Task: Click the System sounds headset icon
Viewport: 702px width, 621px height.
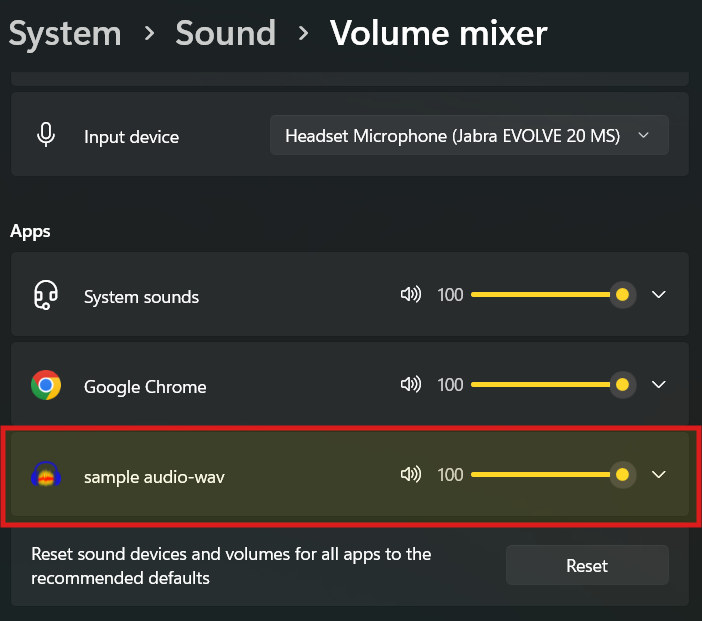Action: pos(46,296)
